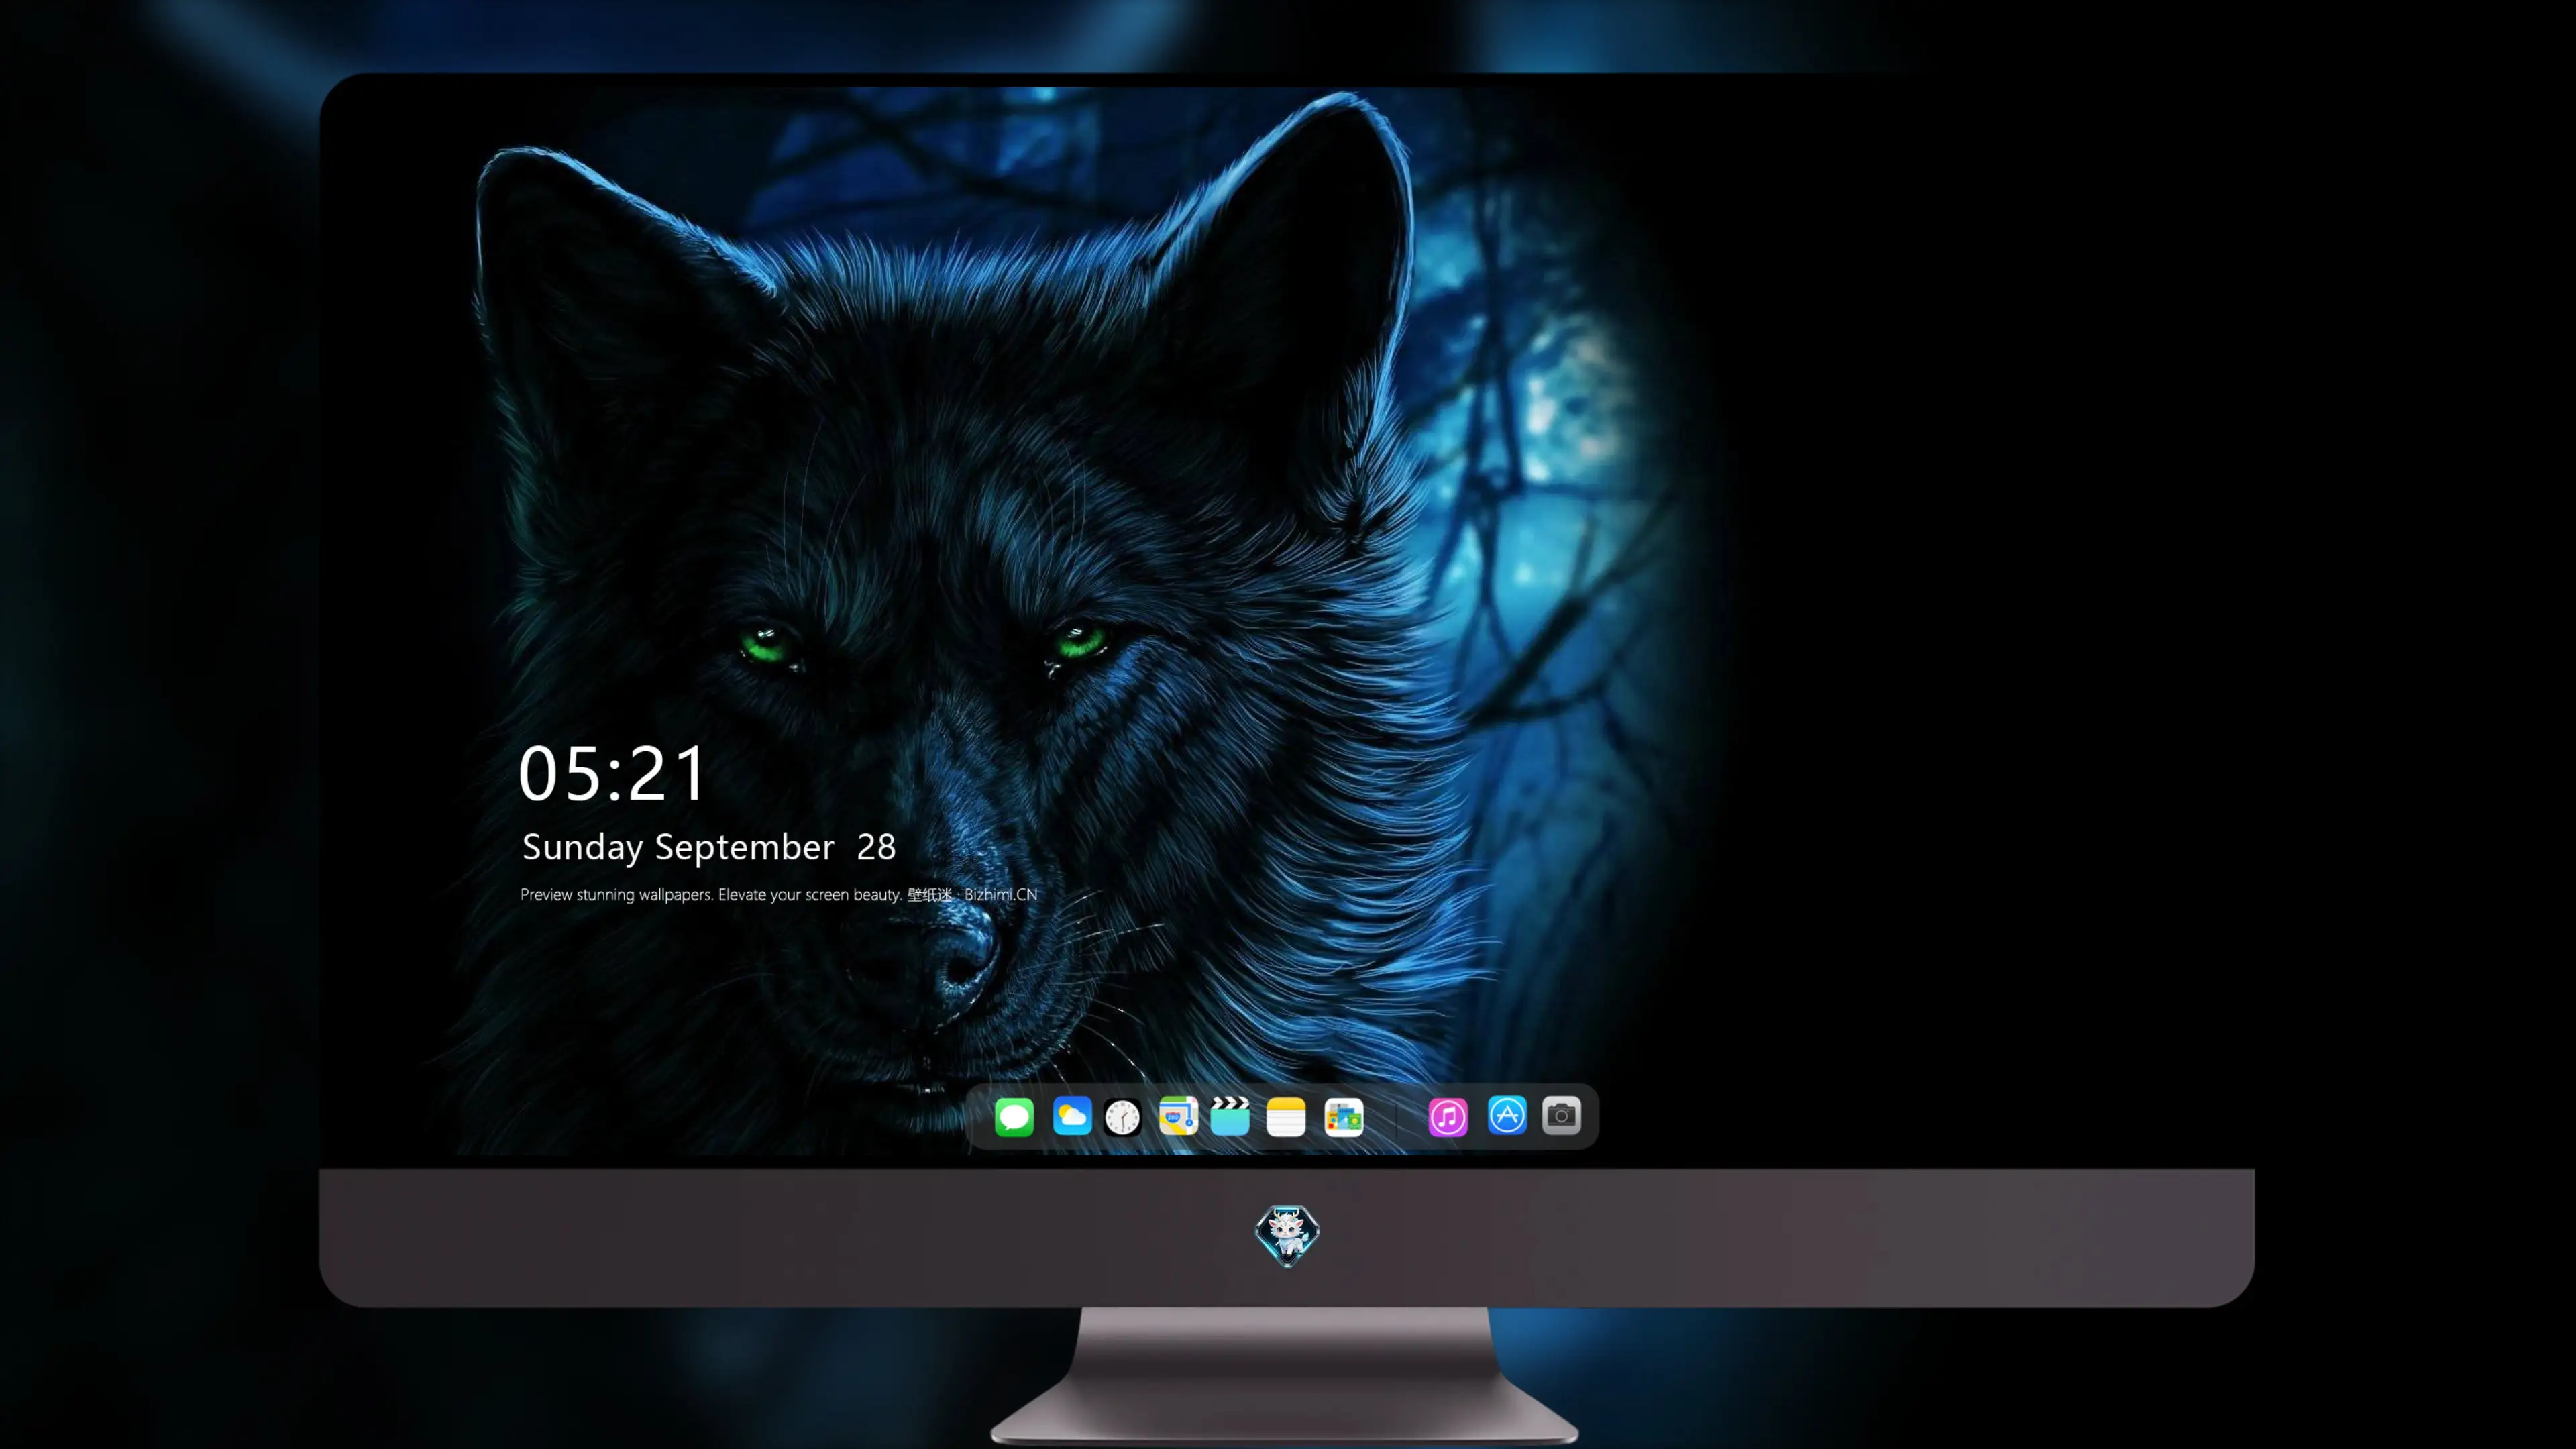Screen dimensions: 2576x1449
Task: Open the blue App Store icon
Action: coord(1507,1115)
